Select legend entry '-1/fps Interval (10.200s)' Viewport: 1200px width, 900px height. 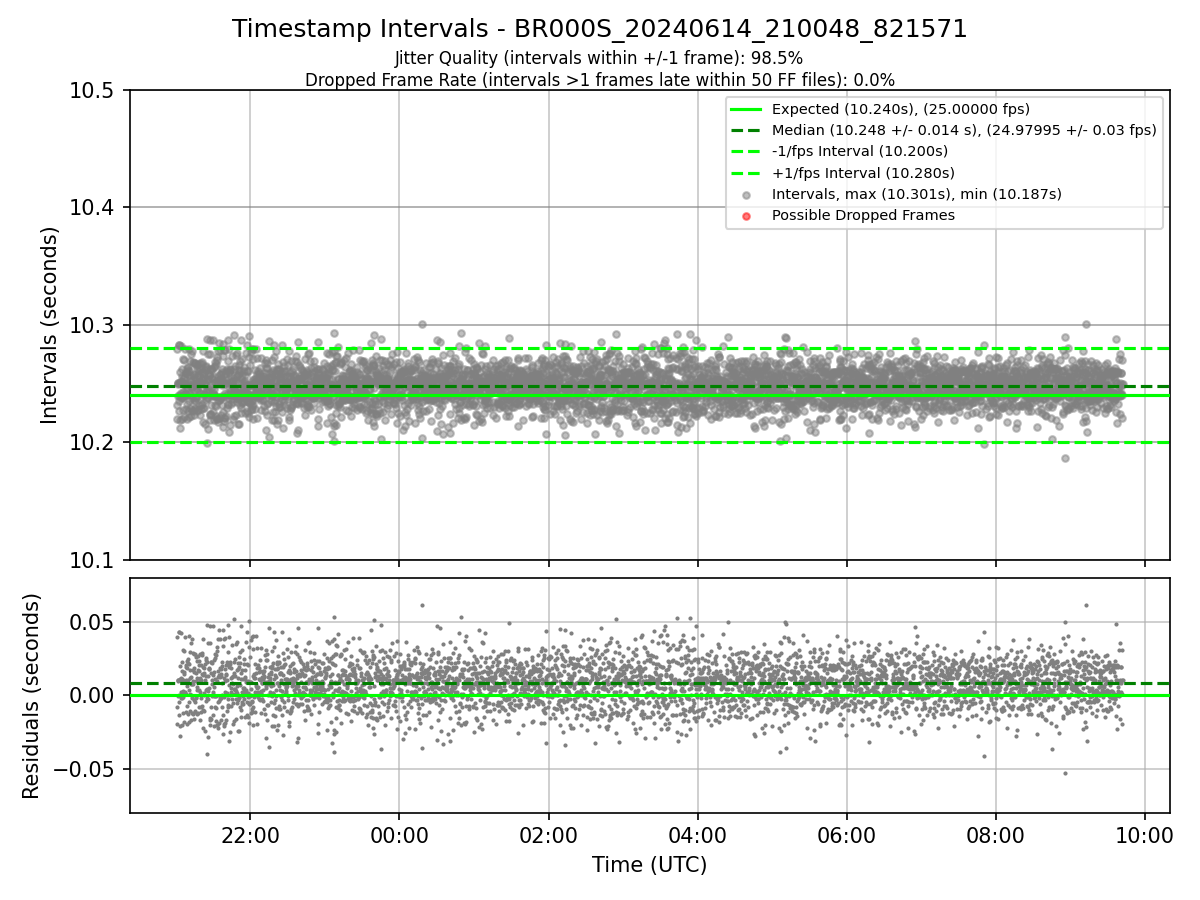pos(860,151)
